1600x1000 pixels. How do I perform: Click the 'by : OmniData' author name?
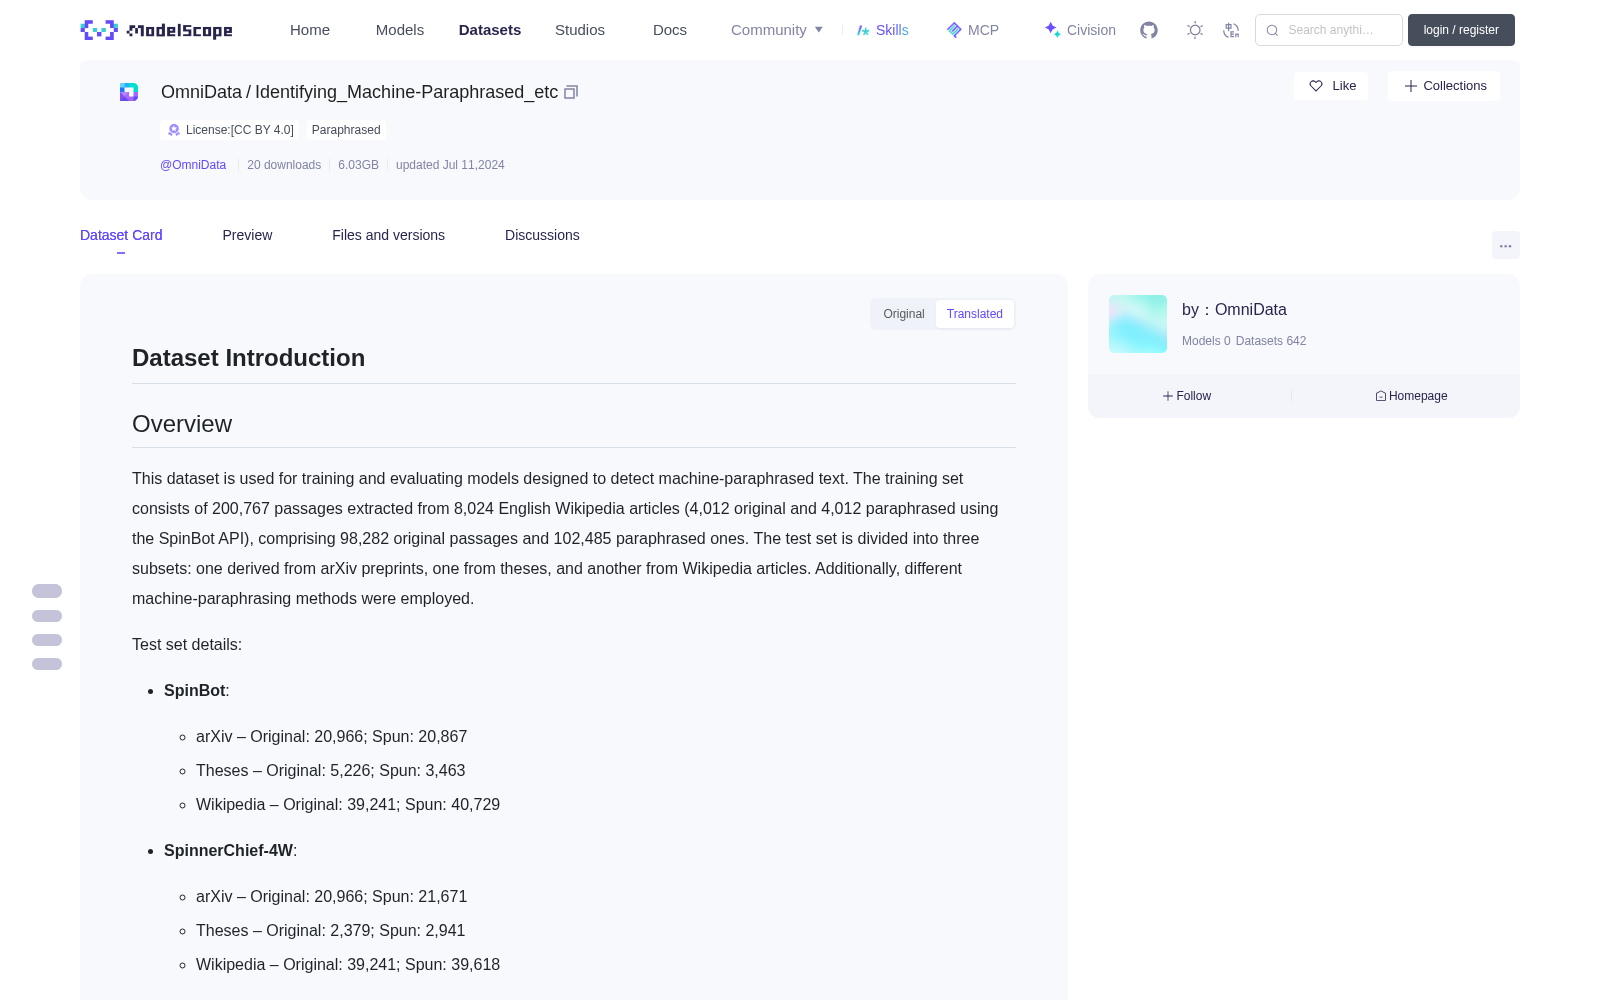pyautogui.click(x=1234, y=310)
